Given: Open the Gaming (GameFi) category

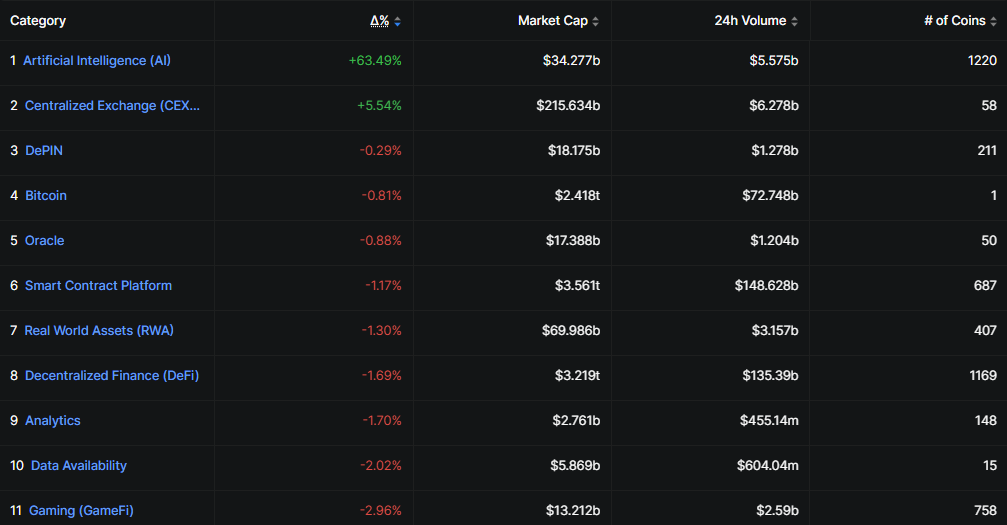Looking at the screenshot, I should (x=81, y=510).
